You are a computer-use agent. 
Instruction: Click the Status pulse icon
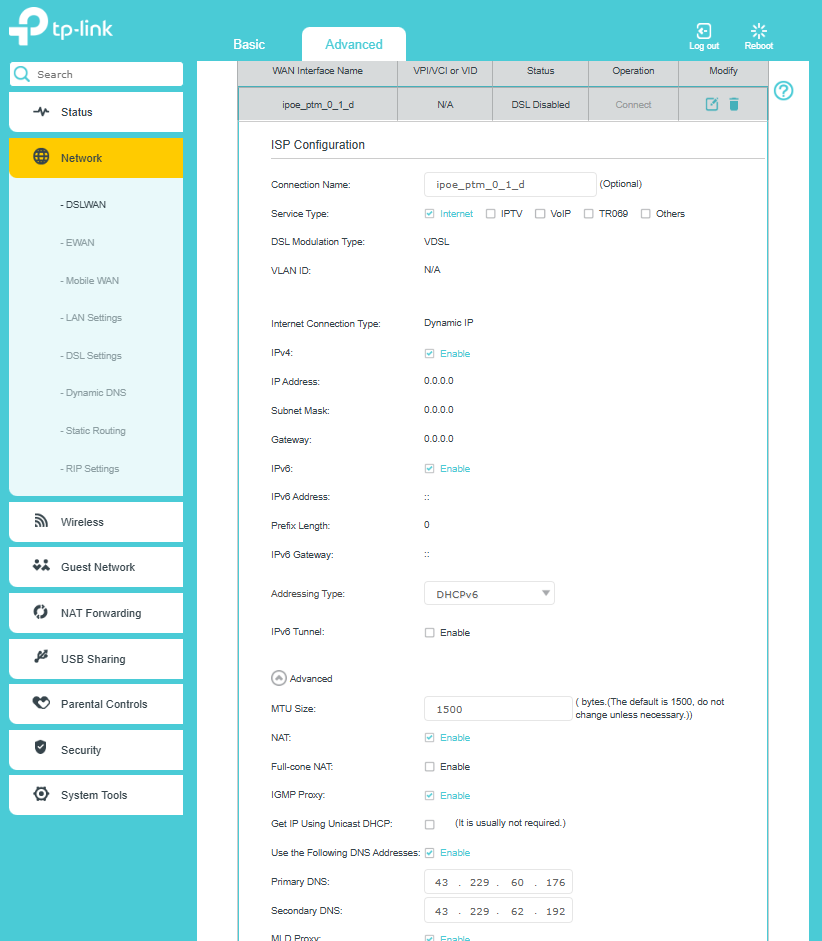(41, 112)
